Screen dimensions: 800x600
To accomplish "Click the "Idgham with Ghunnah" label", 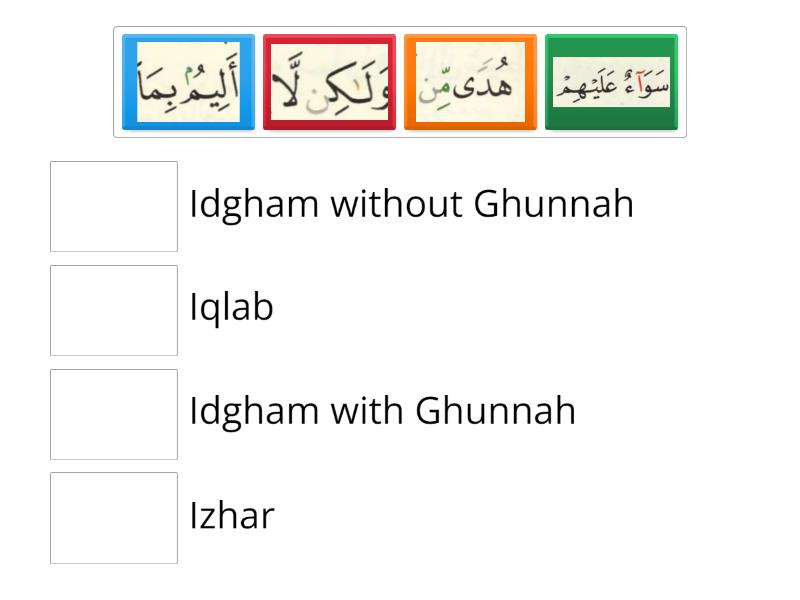I will [382, 411].
